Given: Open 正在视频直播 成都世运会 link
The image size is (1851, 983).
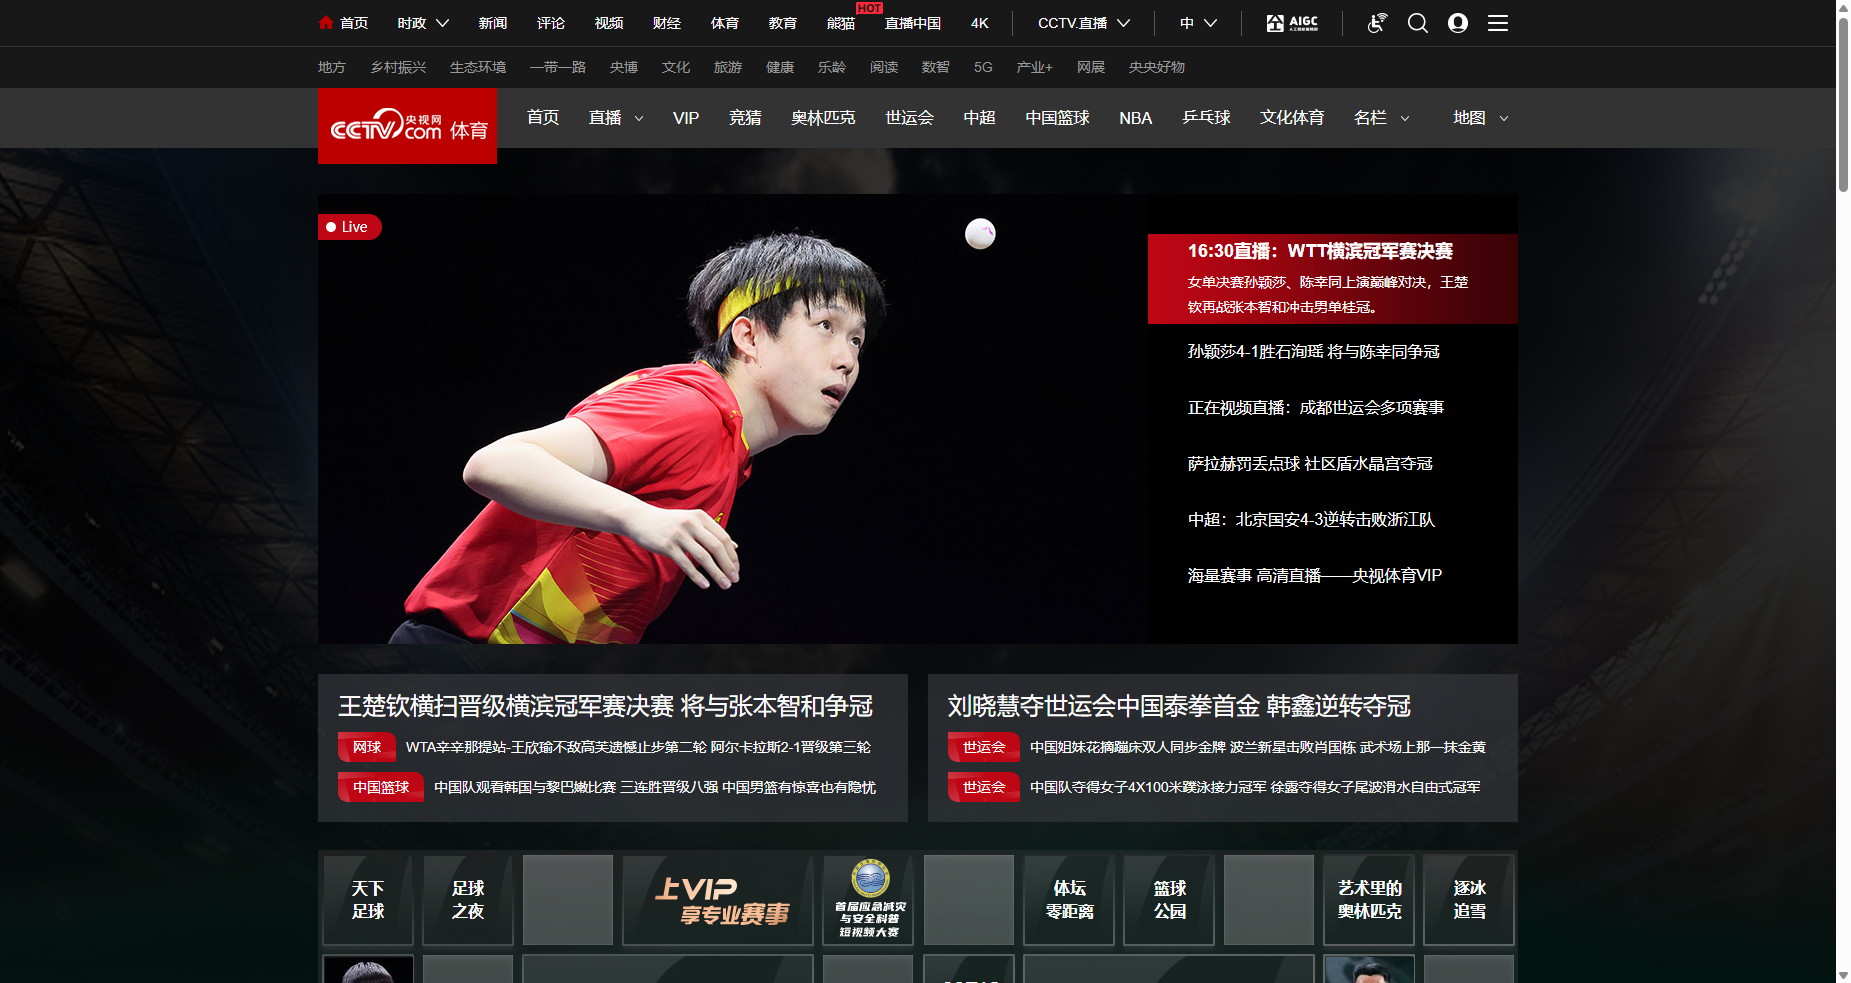Looking at the screenshot, I should click(x=1316, y=408).
